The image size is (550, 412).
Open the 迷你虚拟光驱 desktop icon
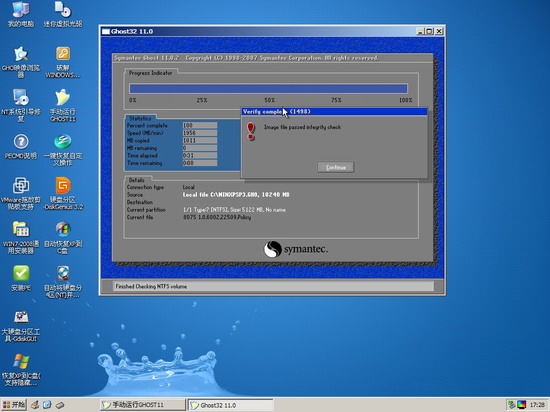[x=63, y=15]
